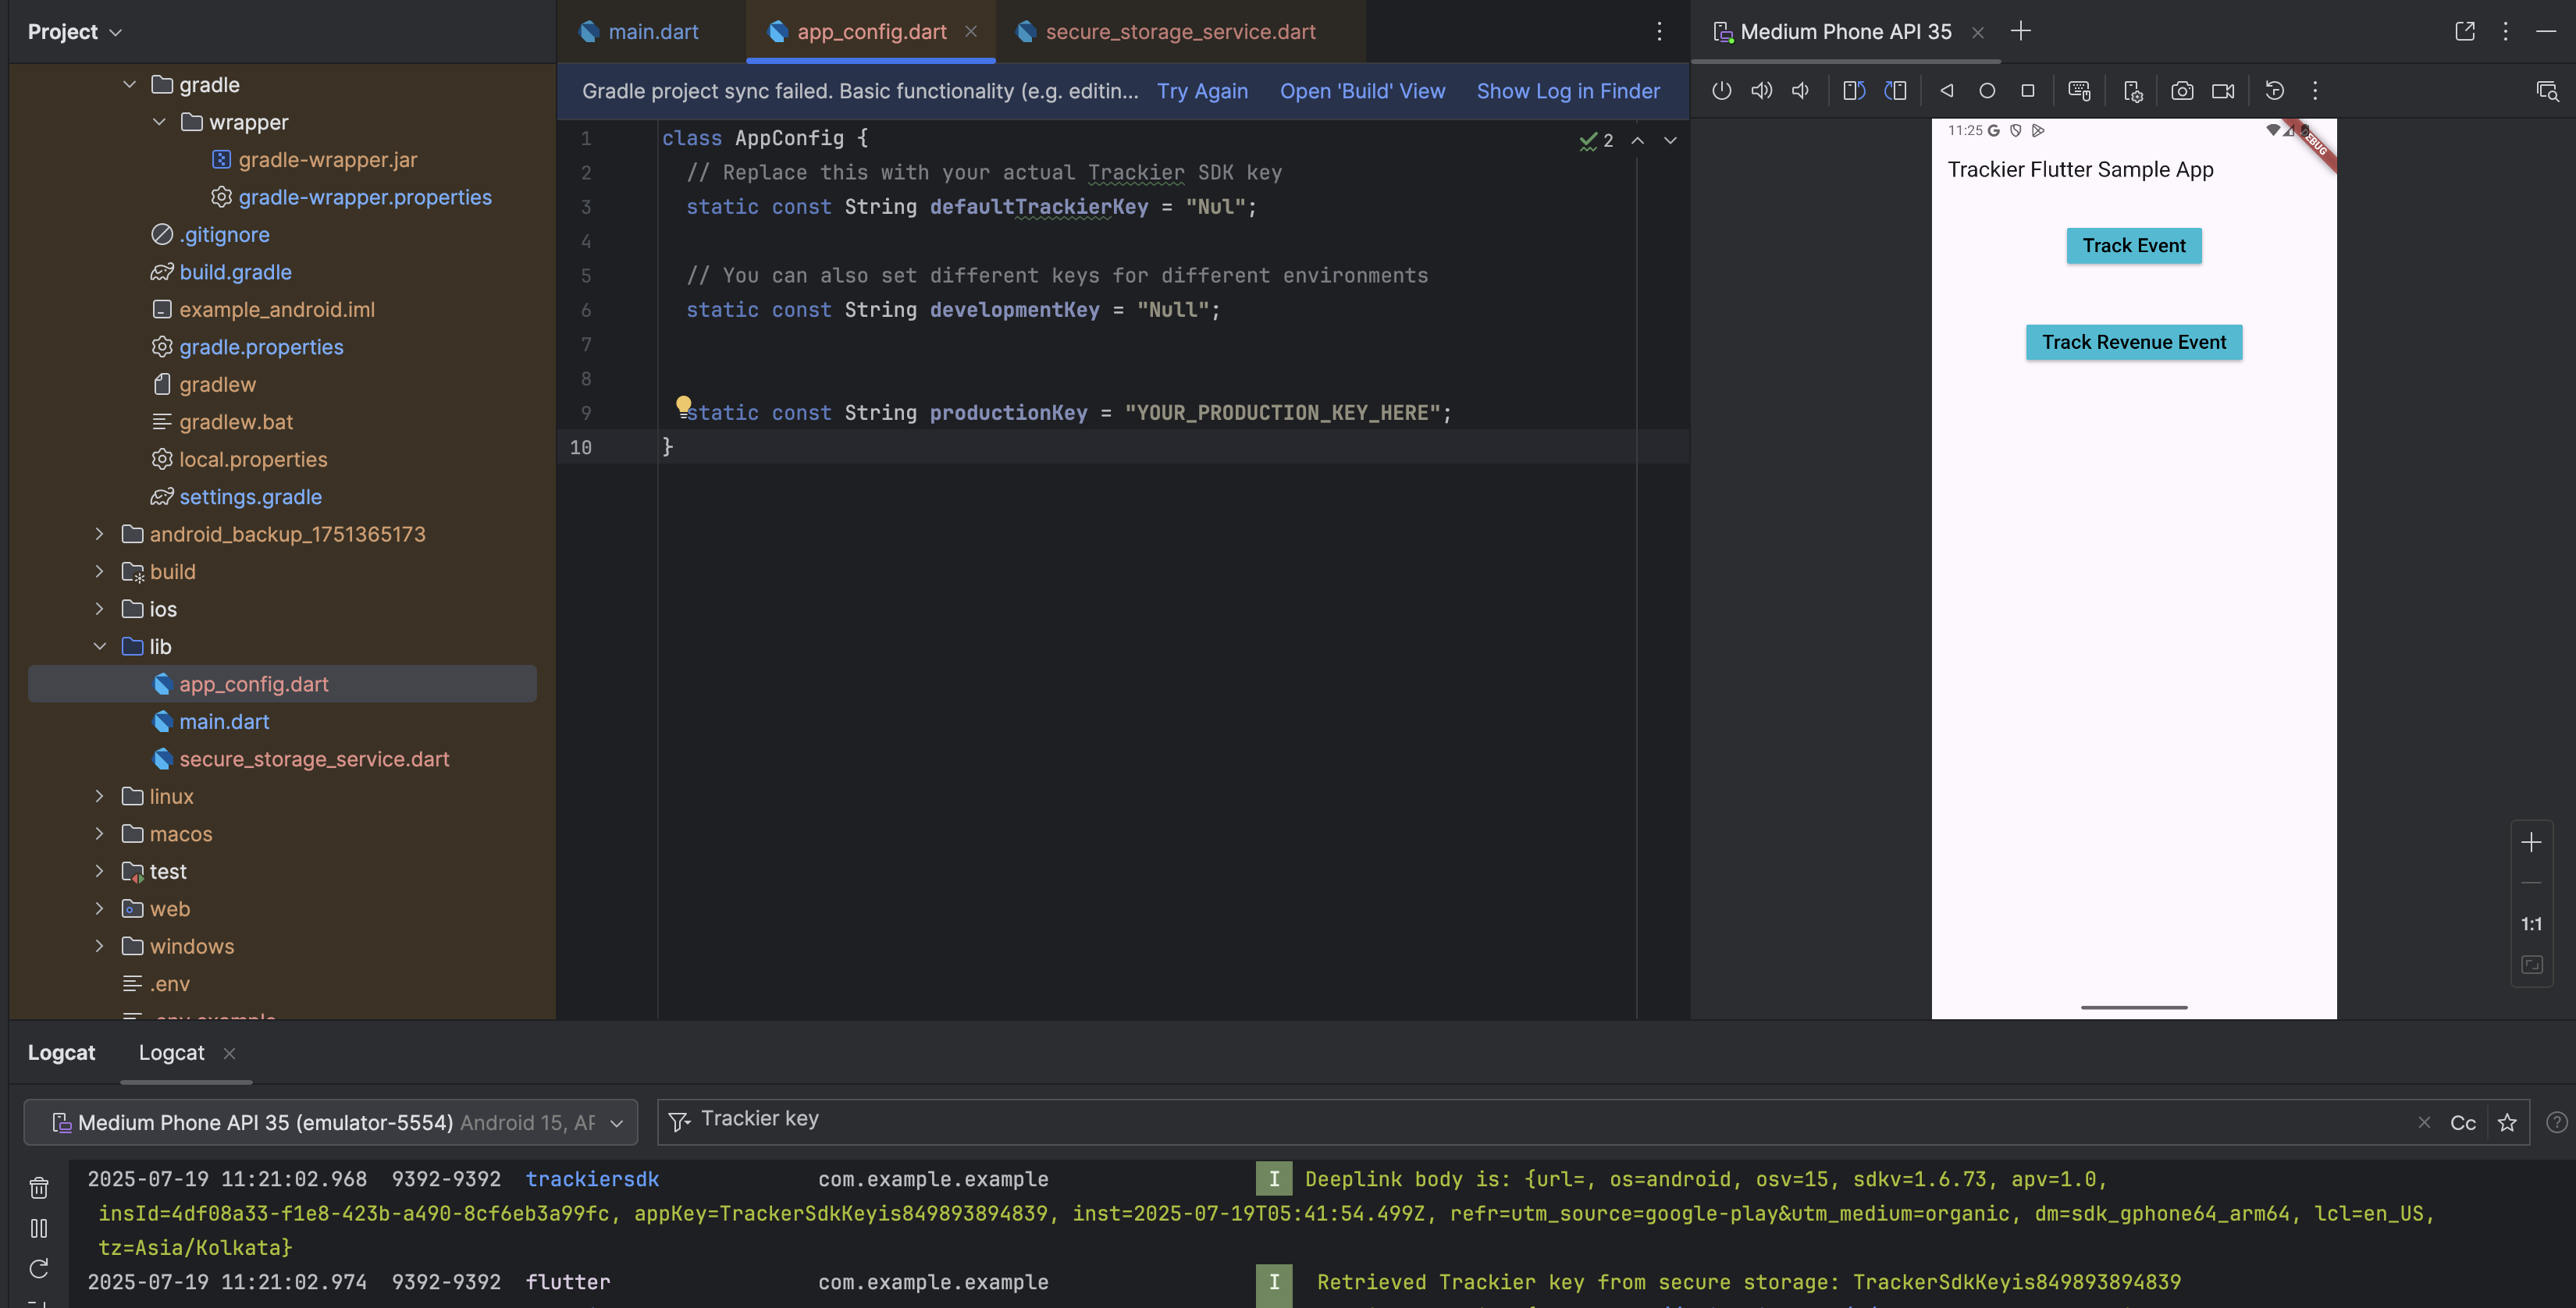Tap Track Event button in emulator
Viewport: 2576px width, 1308px height.
pyautogui.click(x=2134, y=246)
